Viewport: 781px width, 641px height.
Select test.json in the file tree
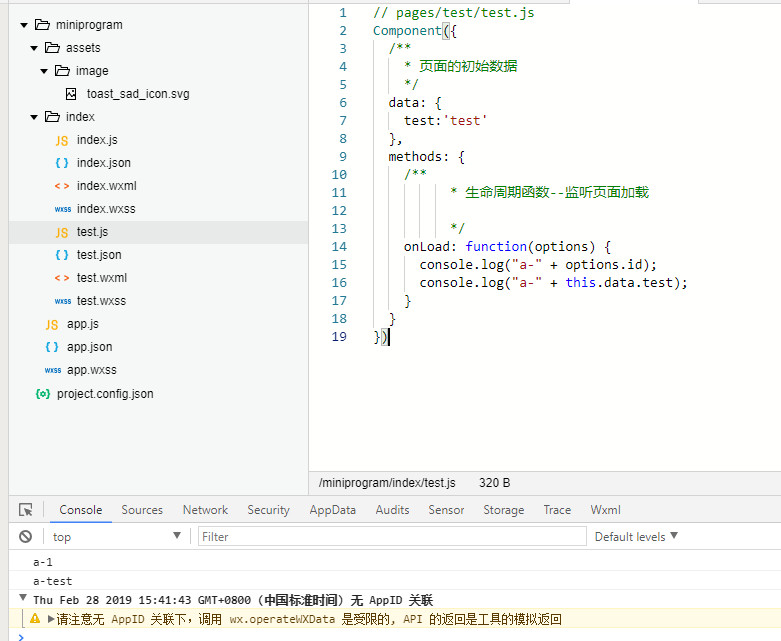[x=99, y=255]
